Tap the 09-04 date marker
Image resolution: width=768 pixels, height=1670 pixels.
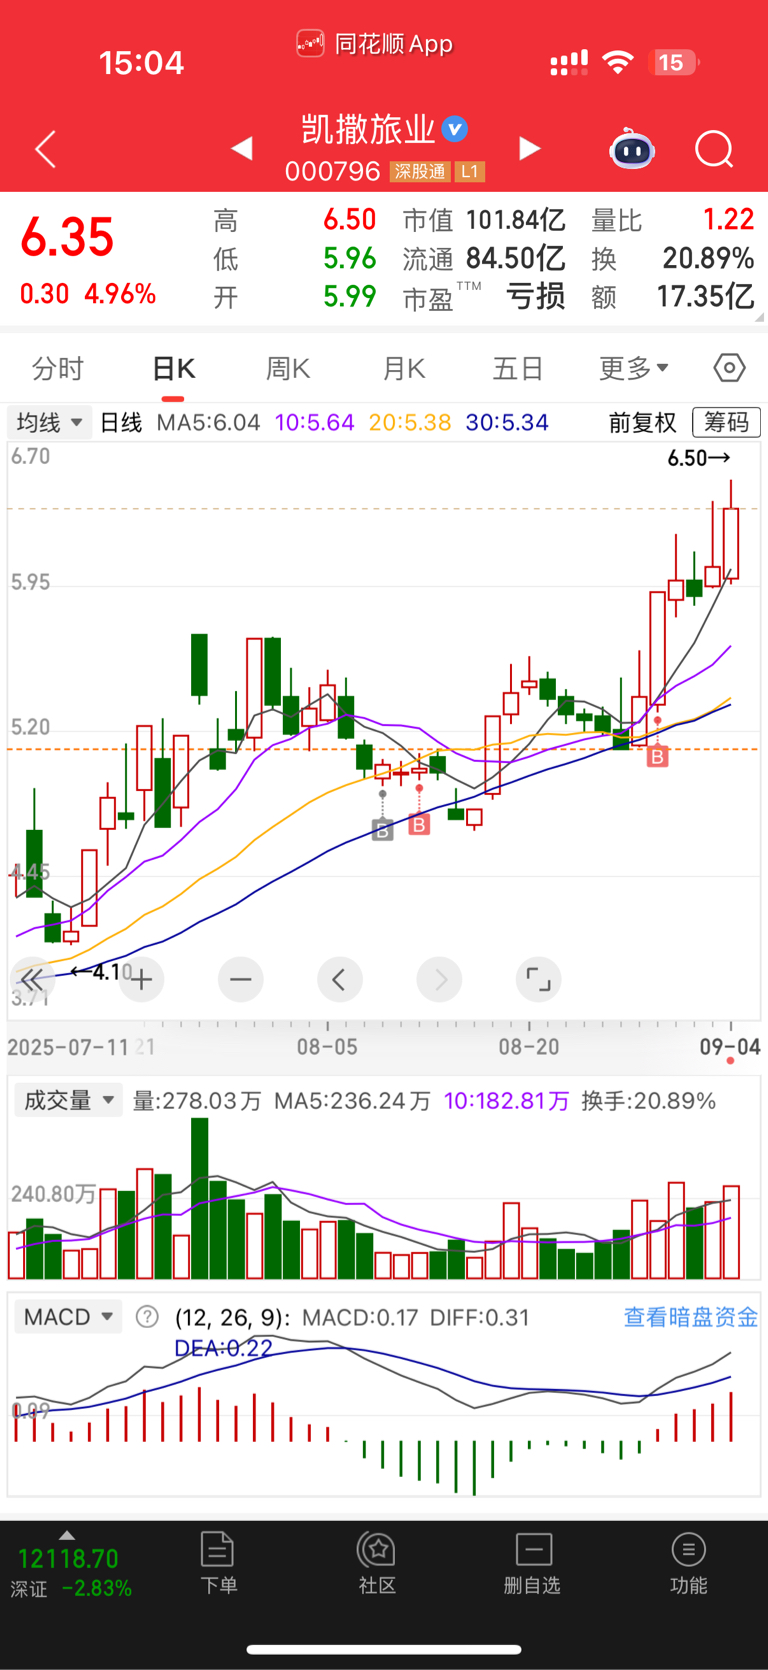[730, 1047]
